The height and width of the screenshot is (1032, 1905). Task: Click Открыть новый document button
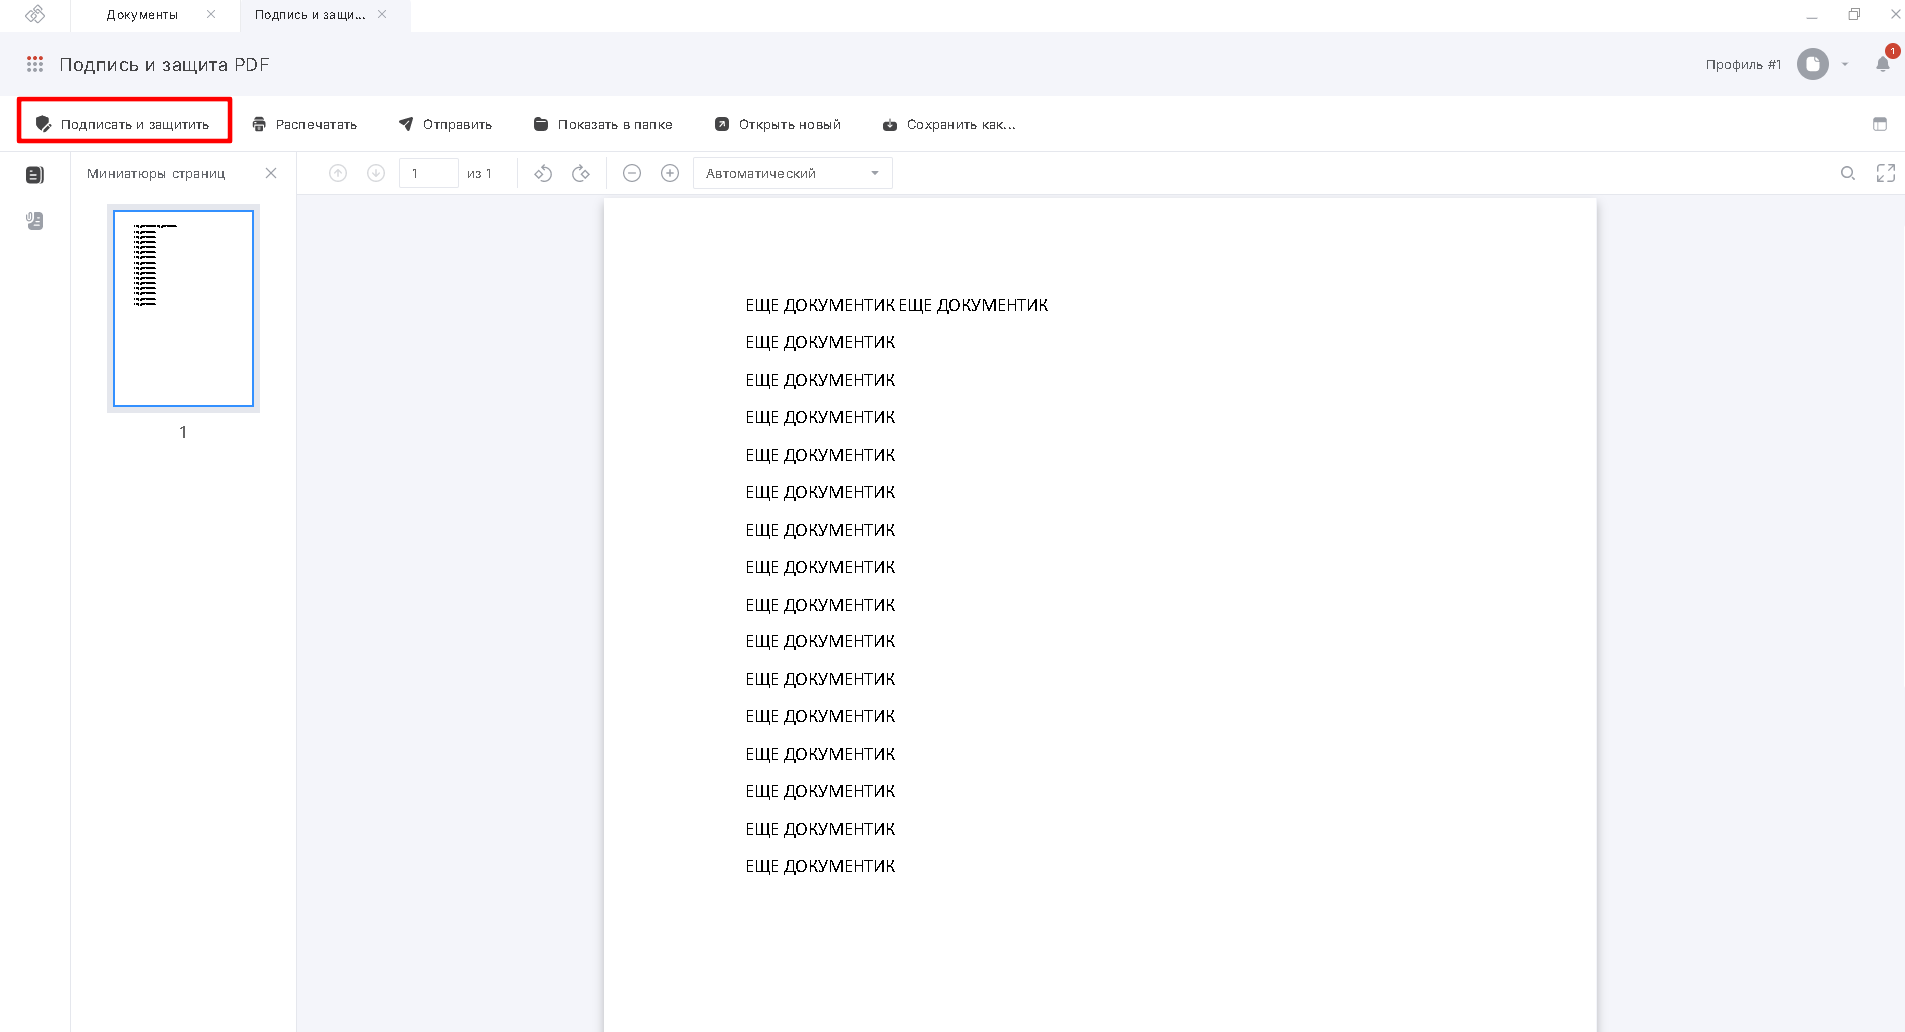click(777, 124)
